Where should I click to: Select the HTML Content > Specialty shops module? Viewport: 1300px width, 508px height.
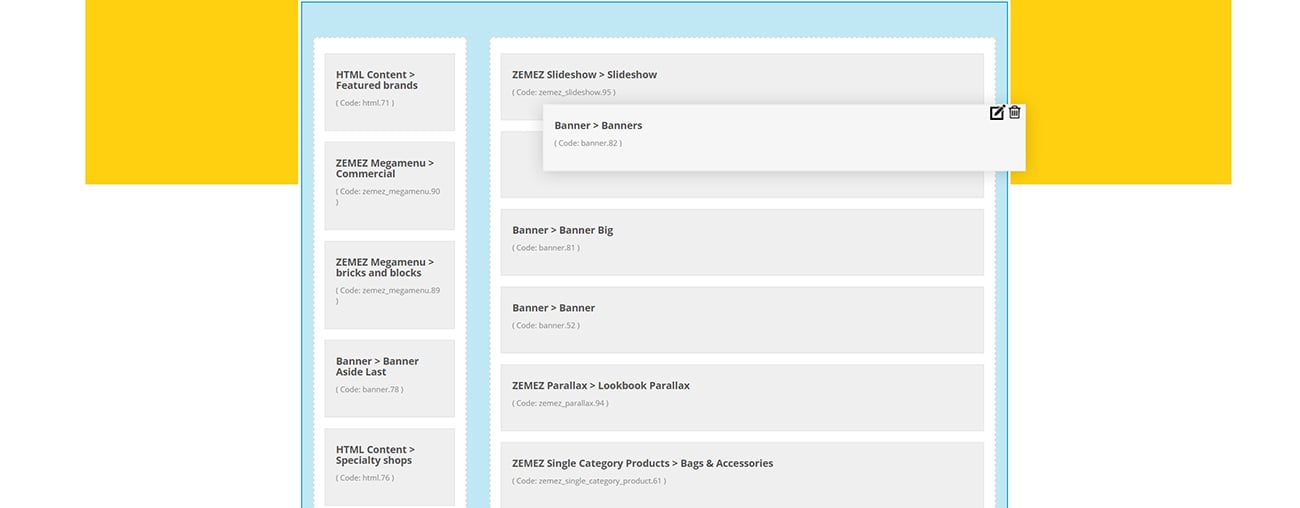389,467
